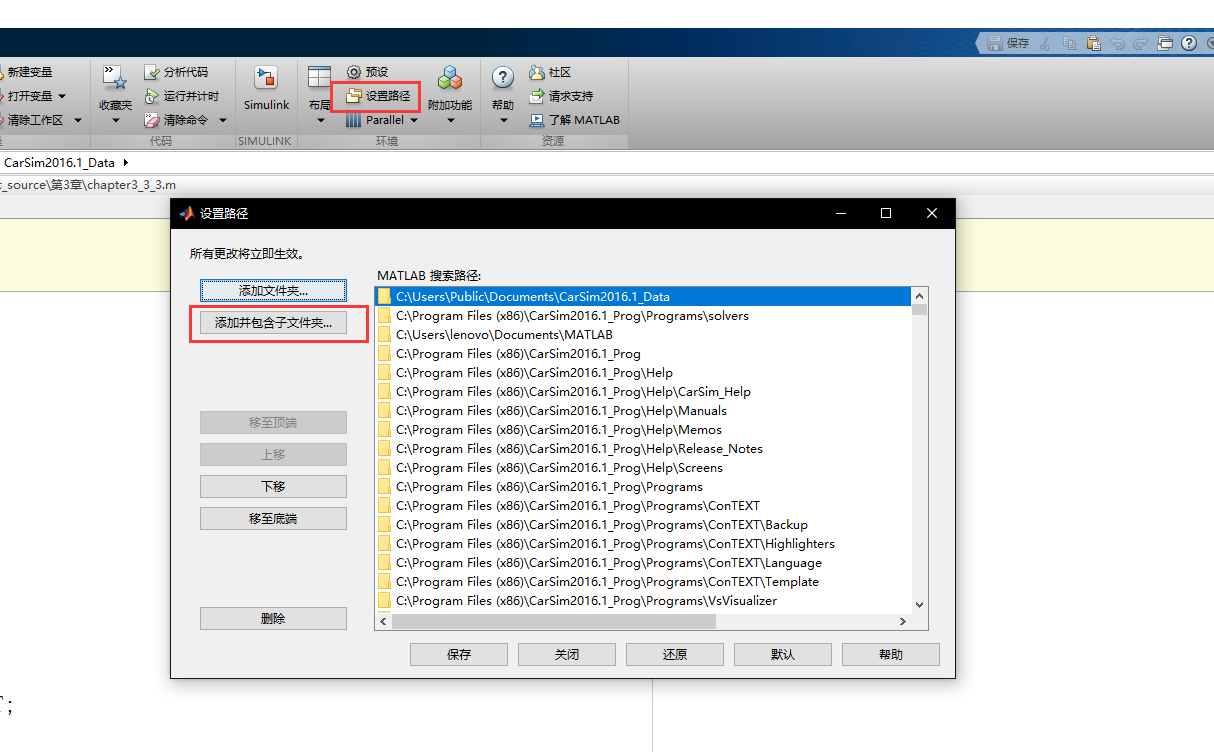
Task: Select the path row ending in Help\Screens
Action: pyautogui.click(x=643, y=467)
